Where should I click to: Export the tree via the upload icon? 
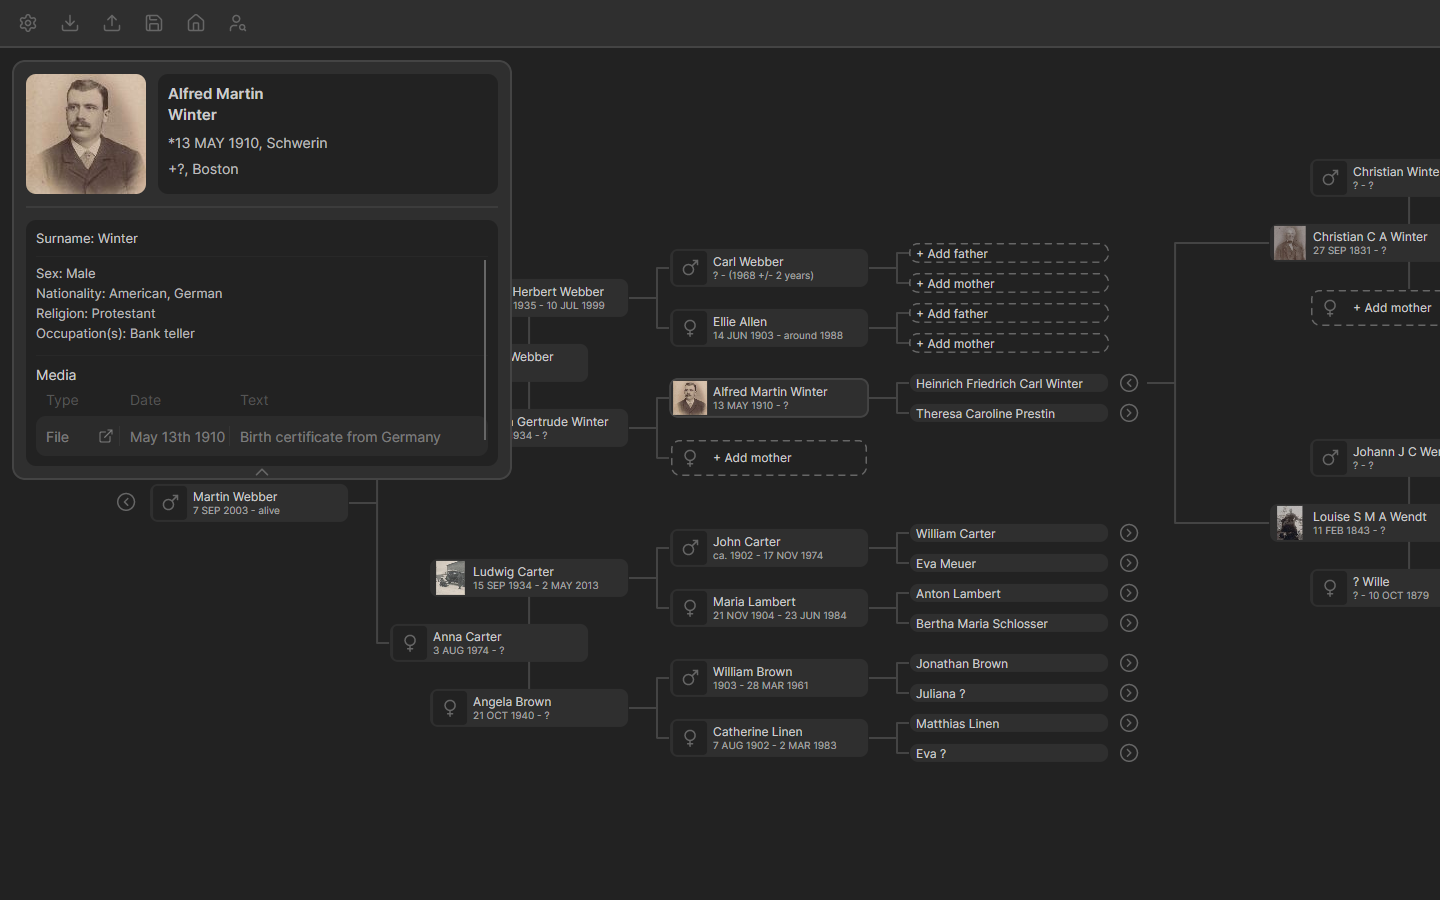(111, 23)
